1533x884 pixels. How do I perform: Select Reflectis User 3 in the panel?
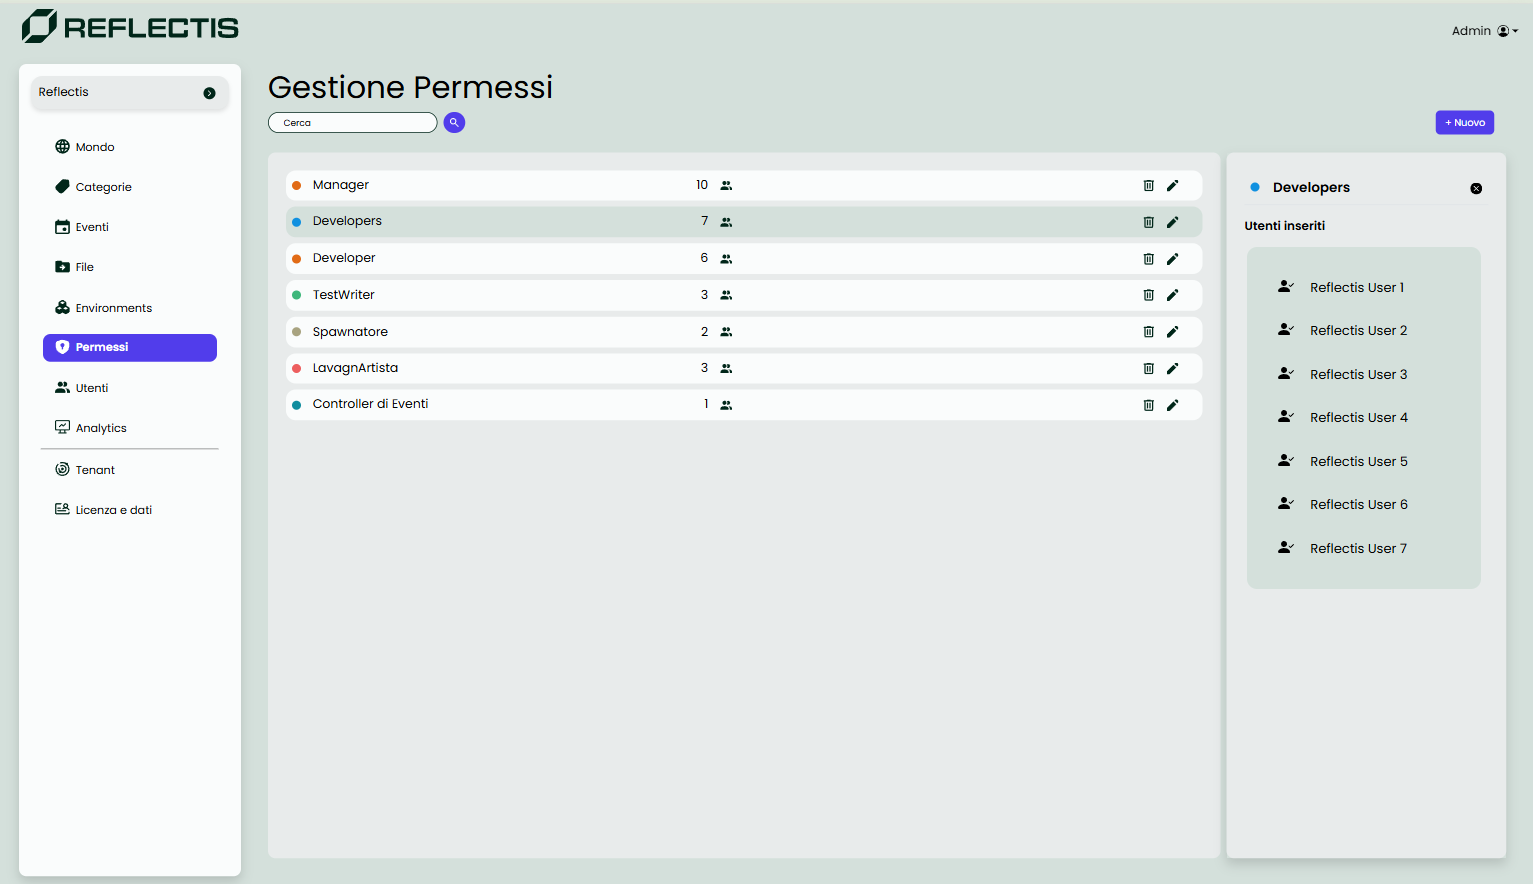coord(1358,374)
